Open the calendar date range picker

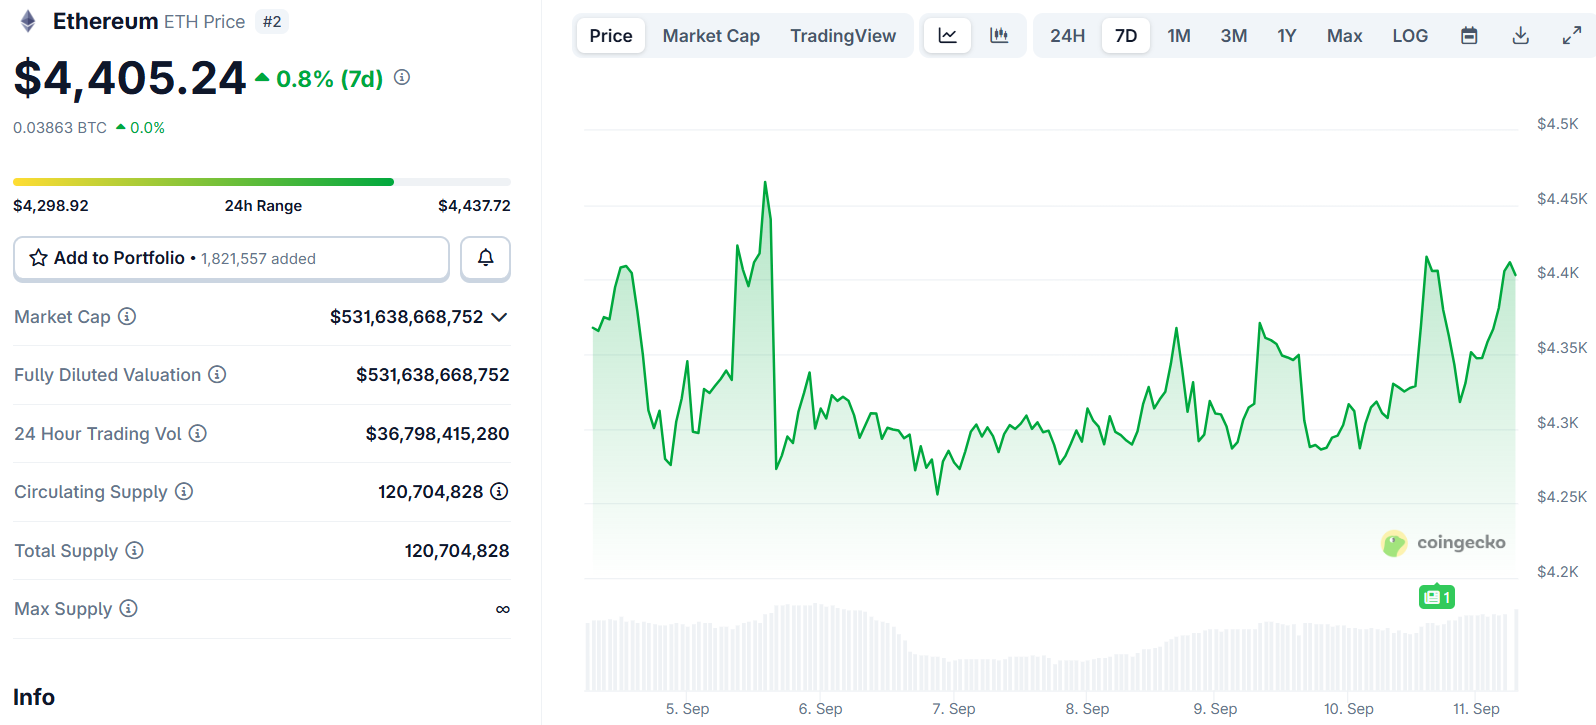[1469, 36]
